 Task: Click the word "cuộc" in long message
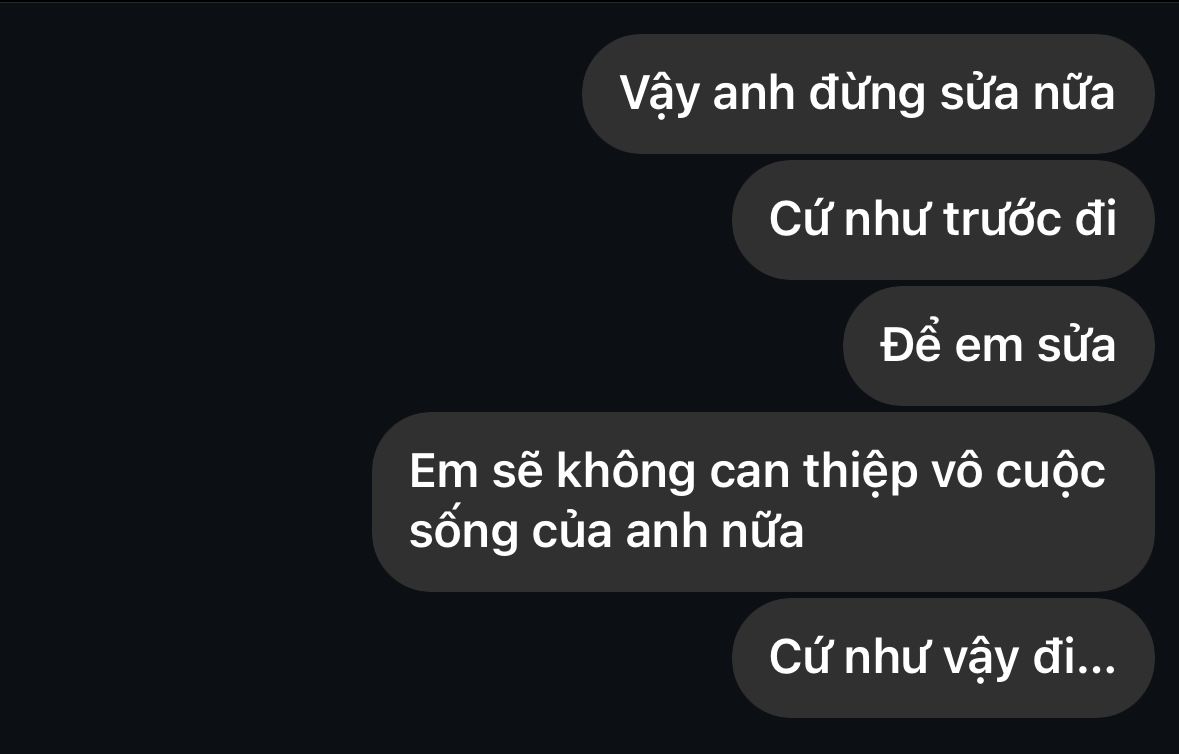[1050, 473]
